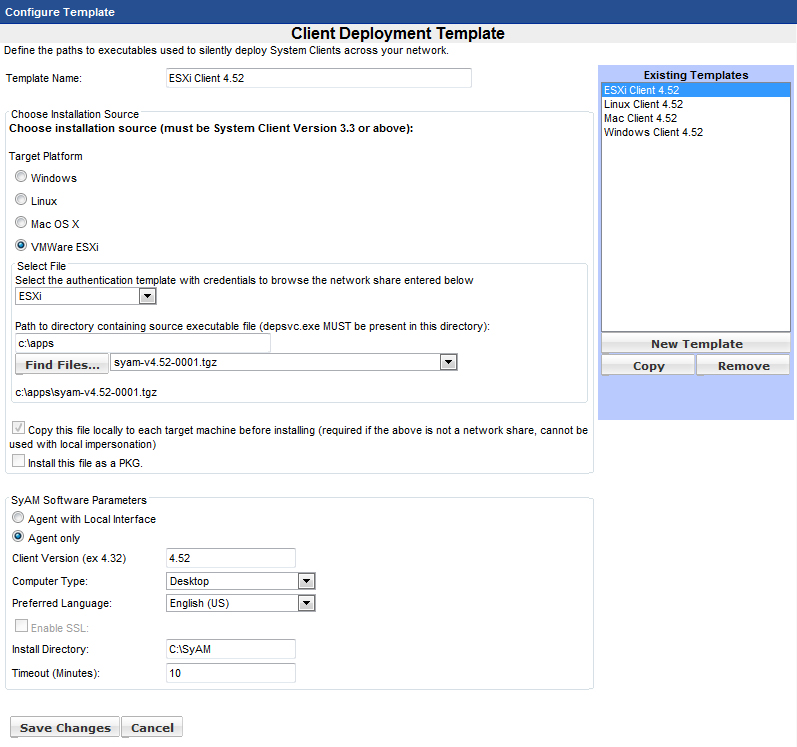Select the Linux target platform option
The width and height of the screenshot is (797, 747).
21,200
